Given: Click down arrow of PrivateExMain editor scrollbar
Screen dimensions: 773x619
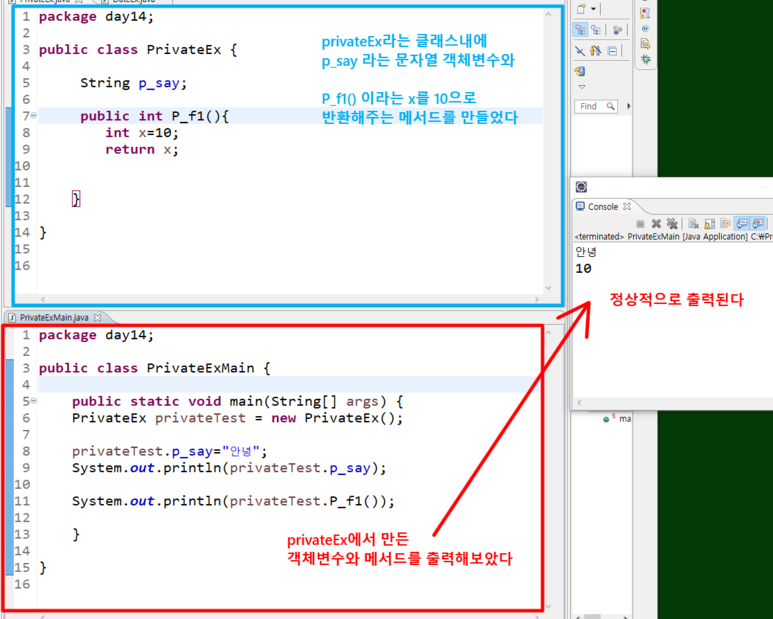Looking at the screenshot, I should [x=549, y=607].
